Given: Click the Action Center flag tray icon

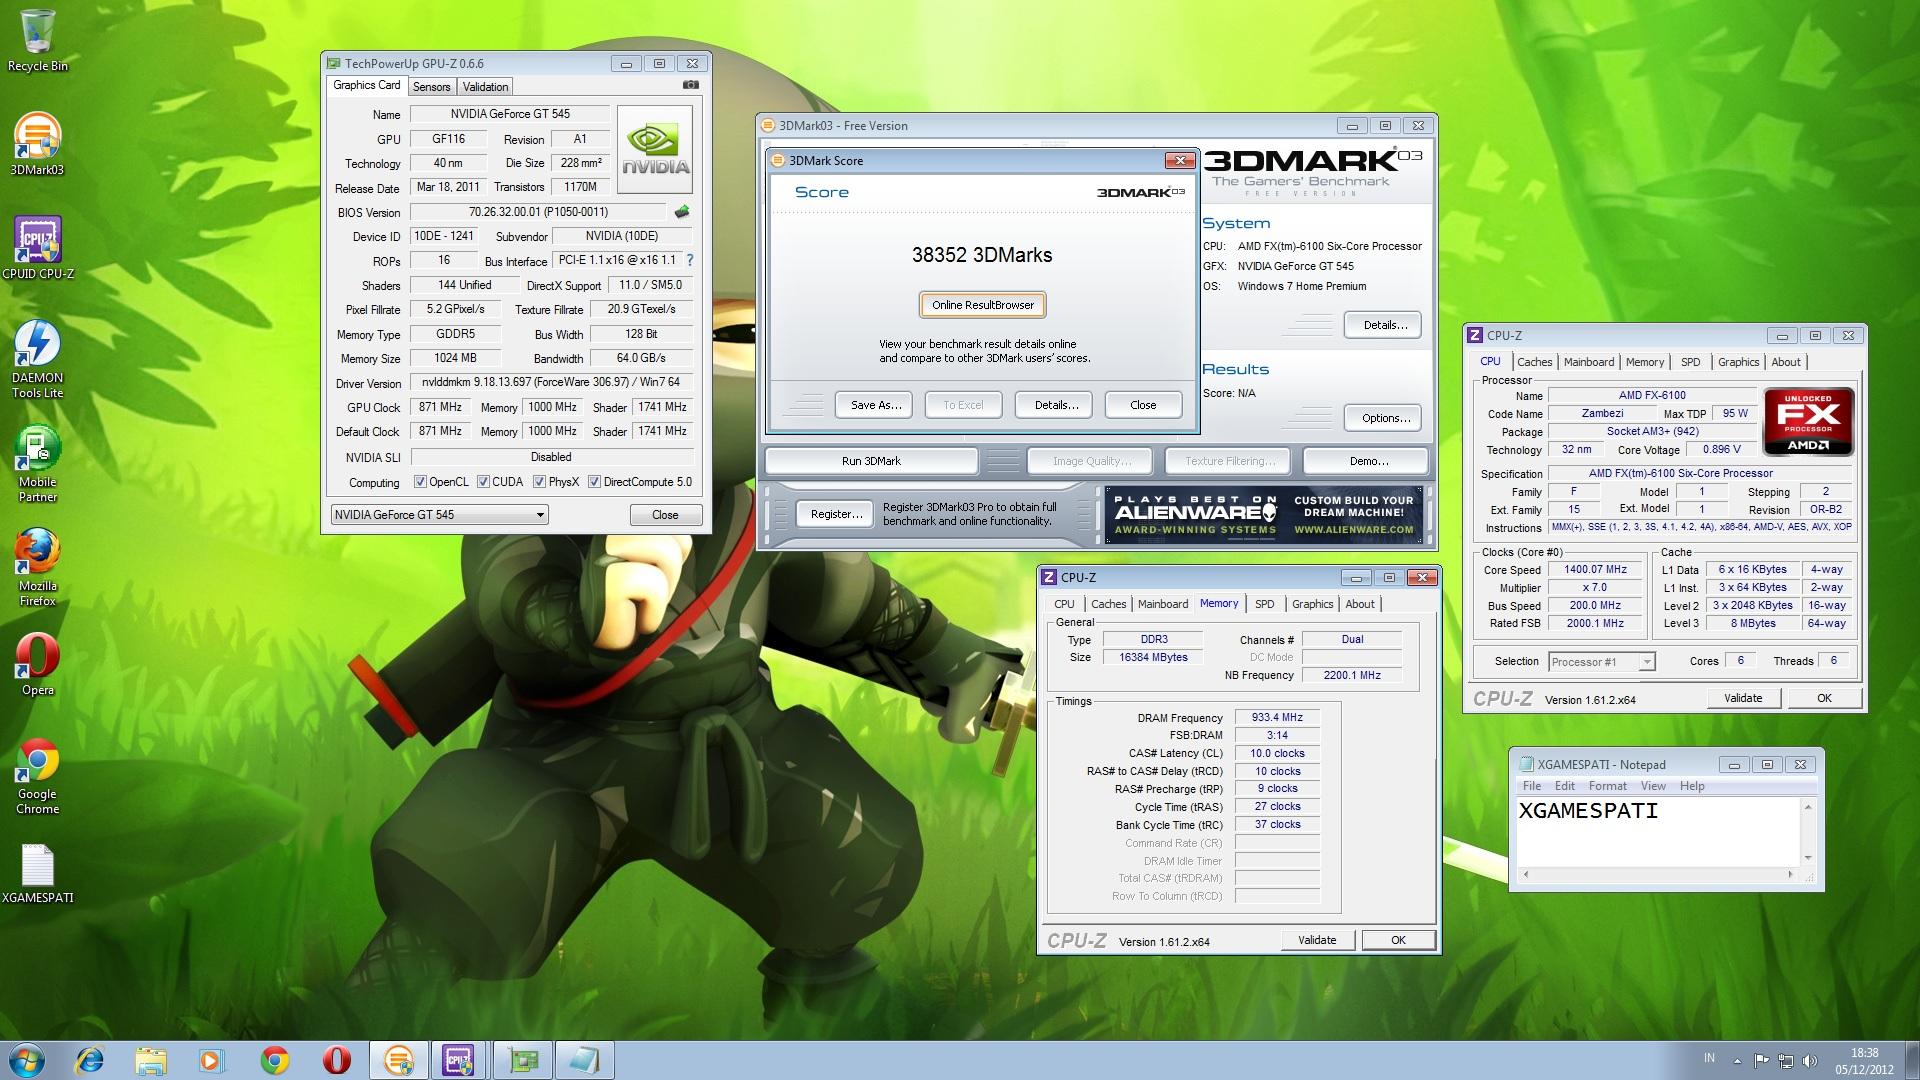Looking at the screenshot, I should [1762, 1060].
